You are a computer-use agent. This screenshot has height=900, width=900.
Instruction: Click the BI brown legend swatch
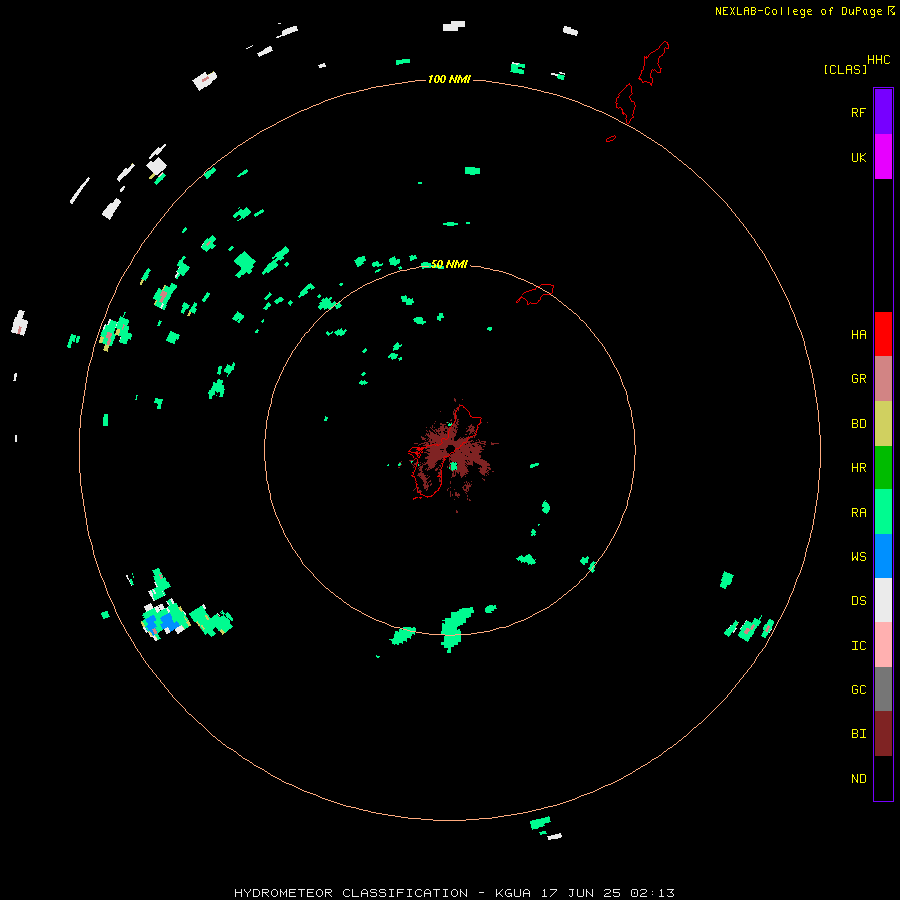(x=883, y=734)
